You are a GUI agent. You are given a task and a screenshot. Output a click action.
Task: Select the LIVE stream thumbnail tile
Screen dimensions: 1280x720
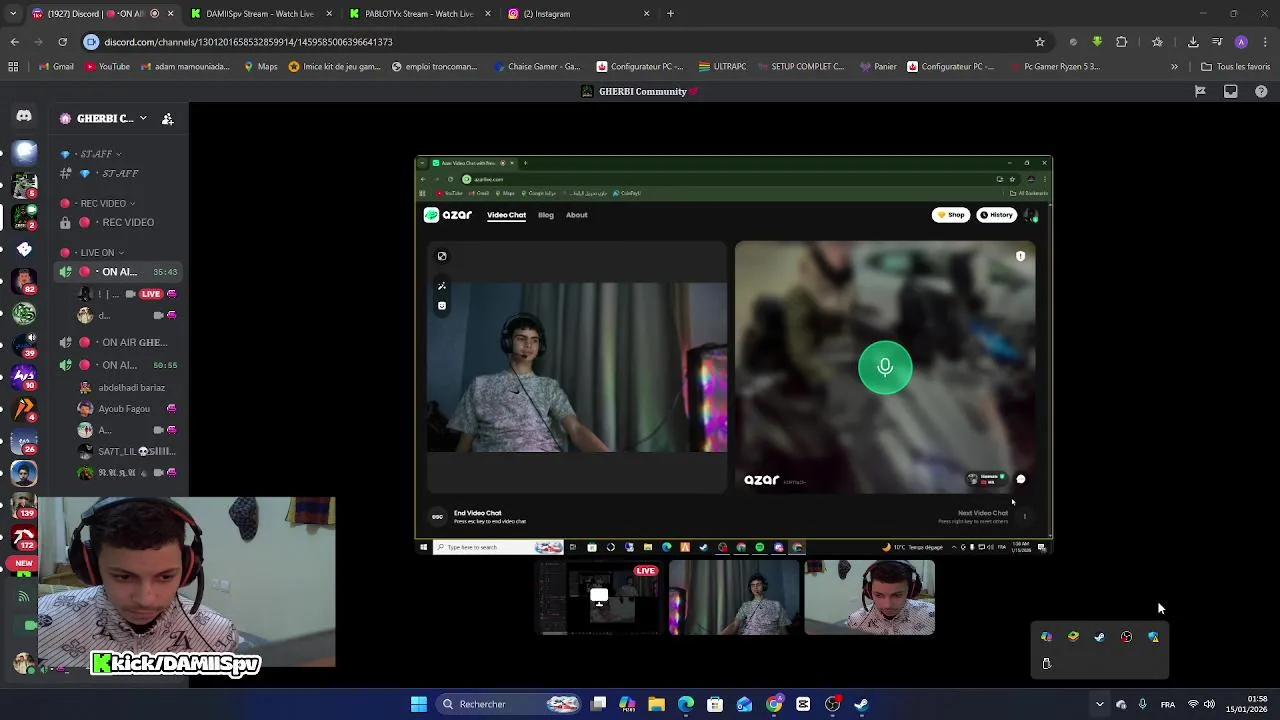[599, 597]
